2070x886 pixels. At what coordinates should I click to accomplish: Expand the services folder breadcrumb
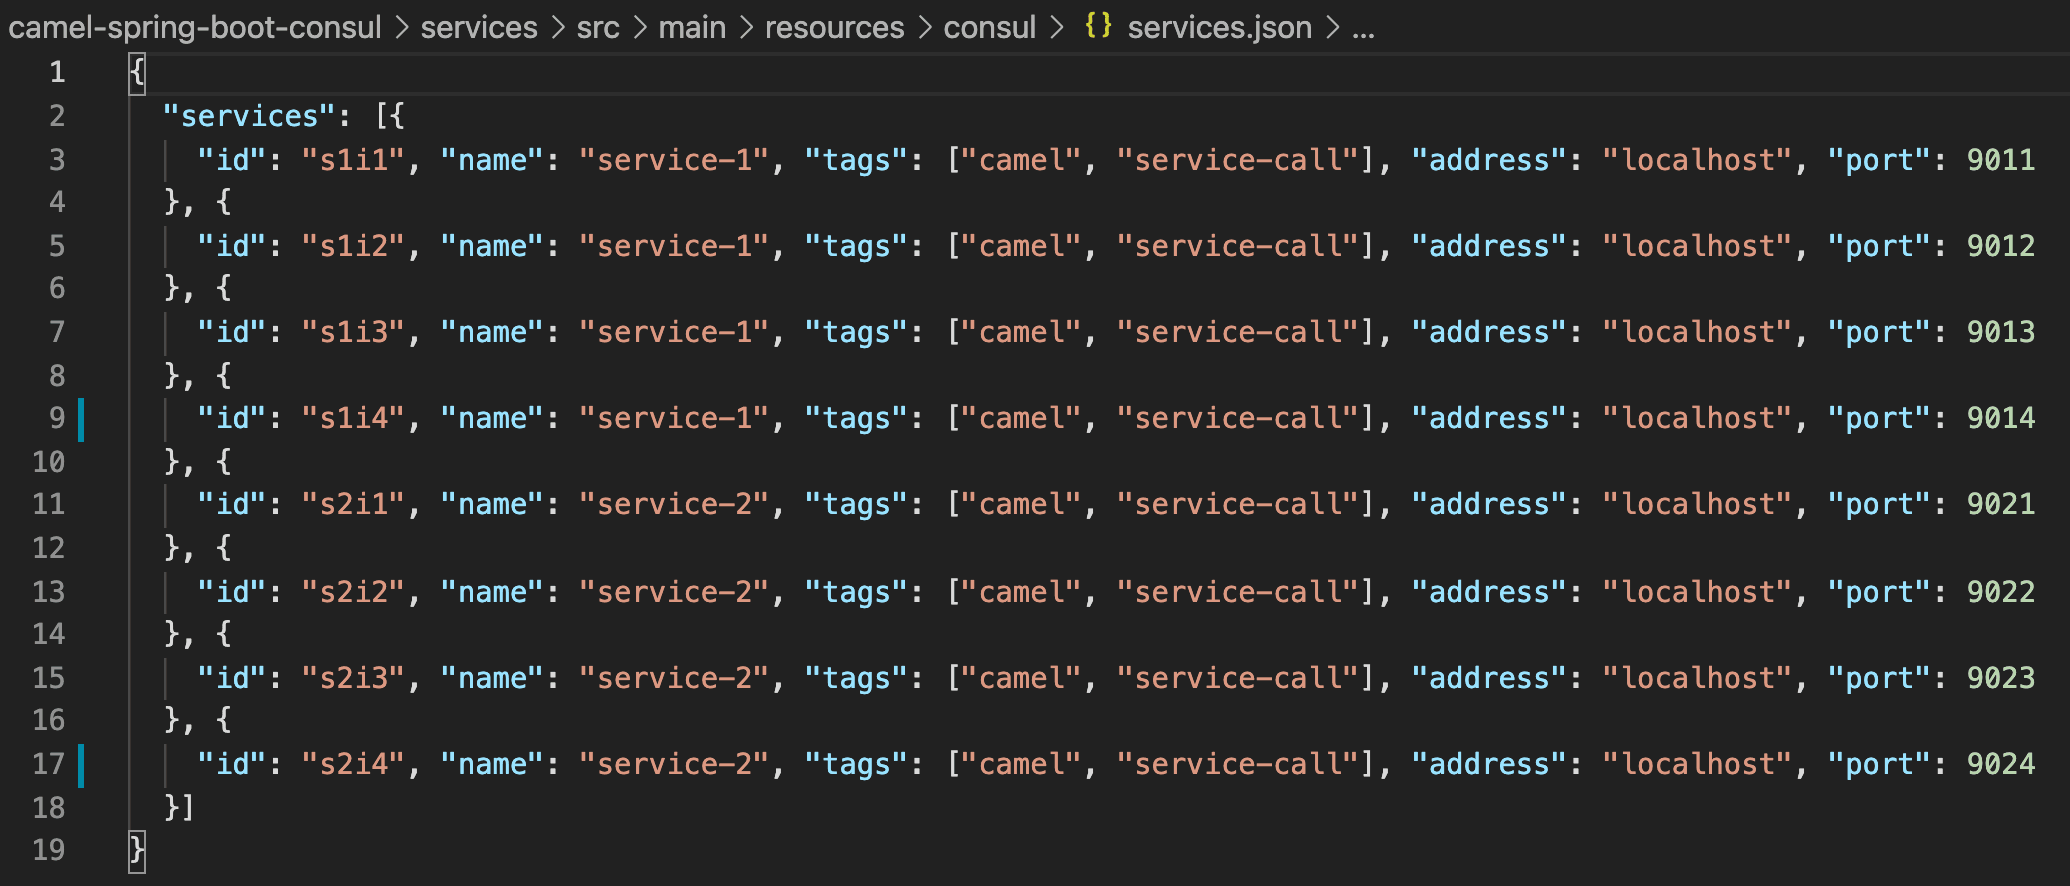pos(478,27)
